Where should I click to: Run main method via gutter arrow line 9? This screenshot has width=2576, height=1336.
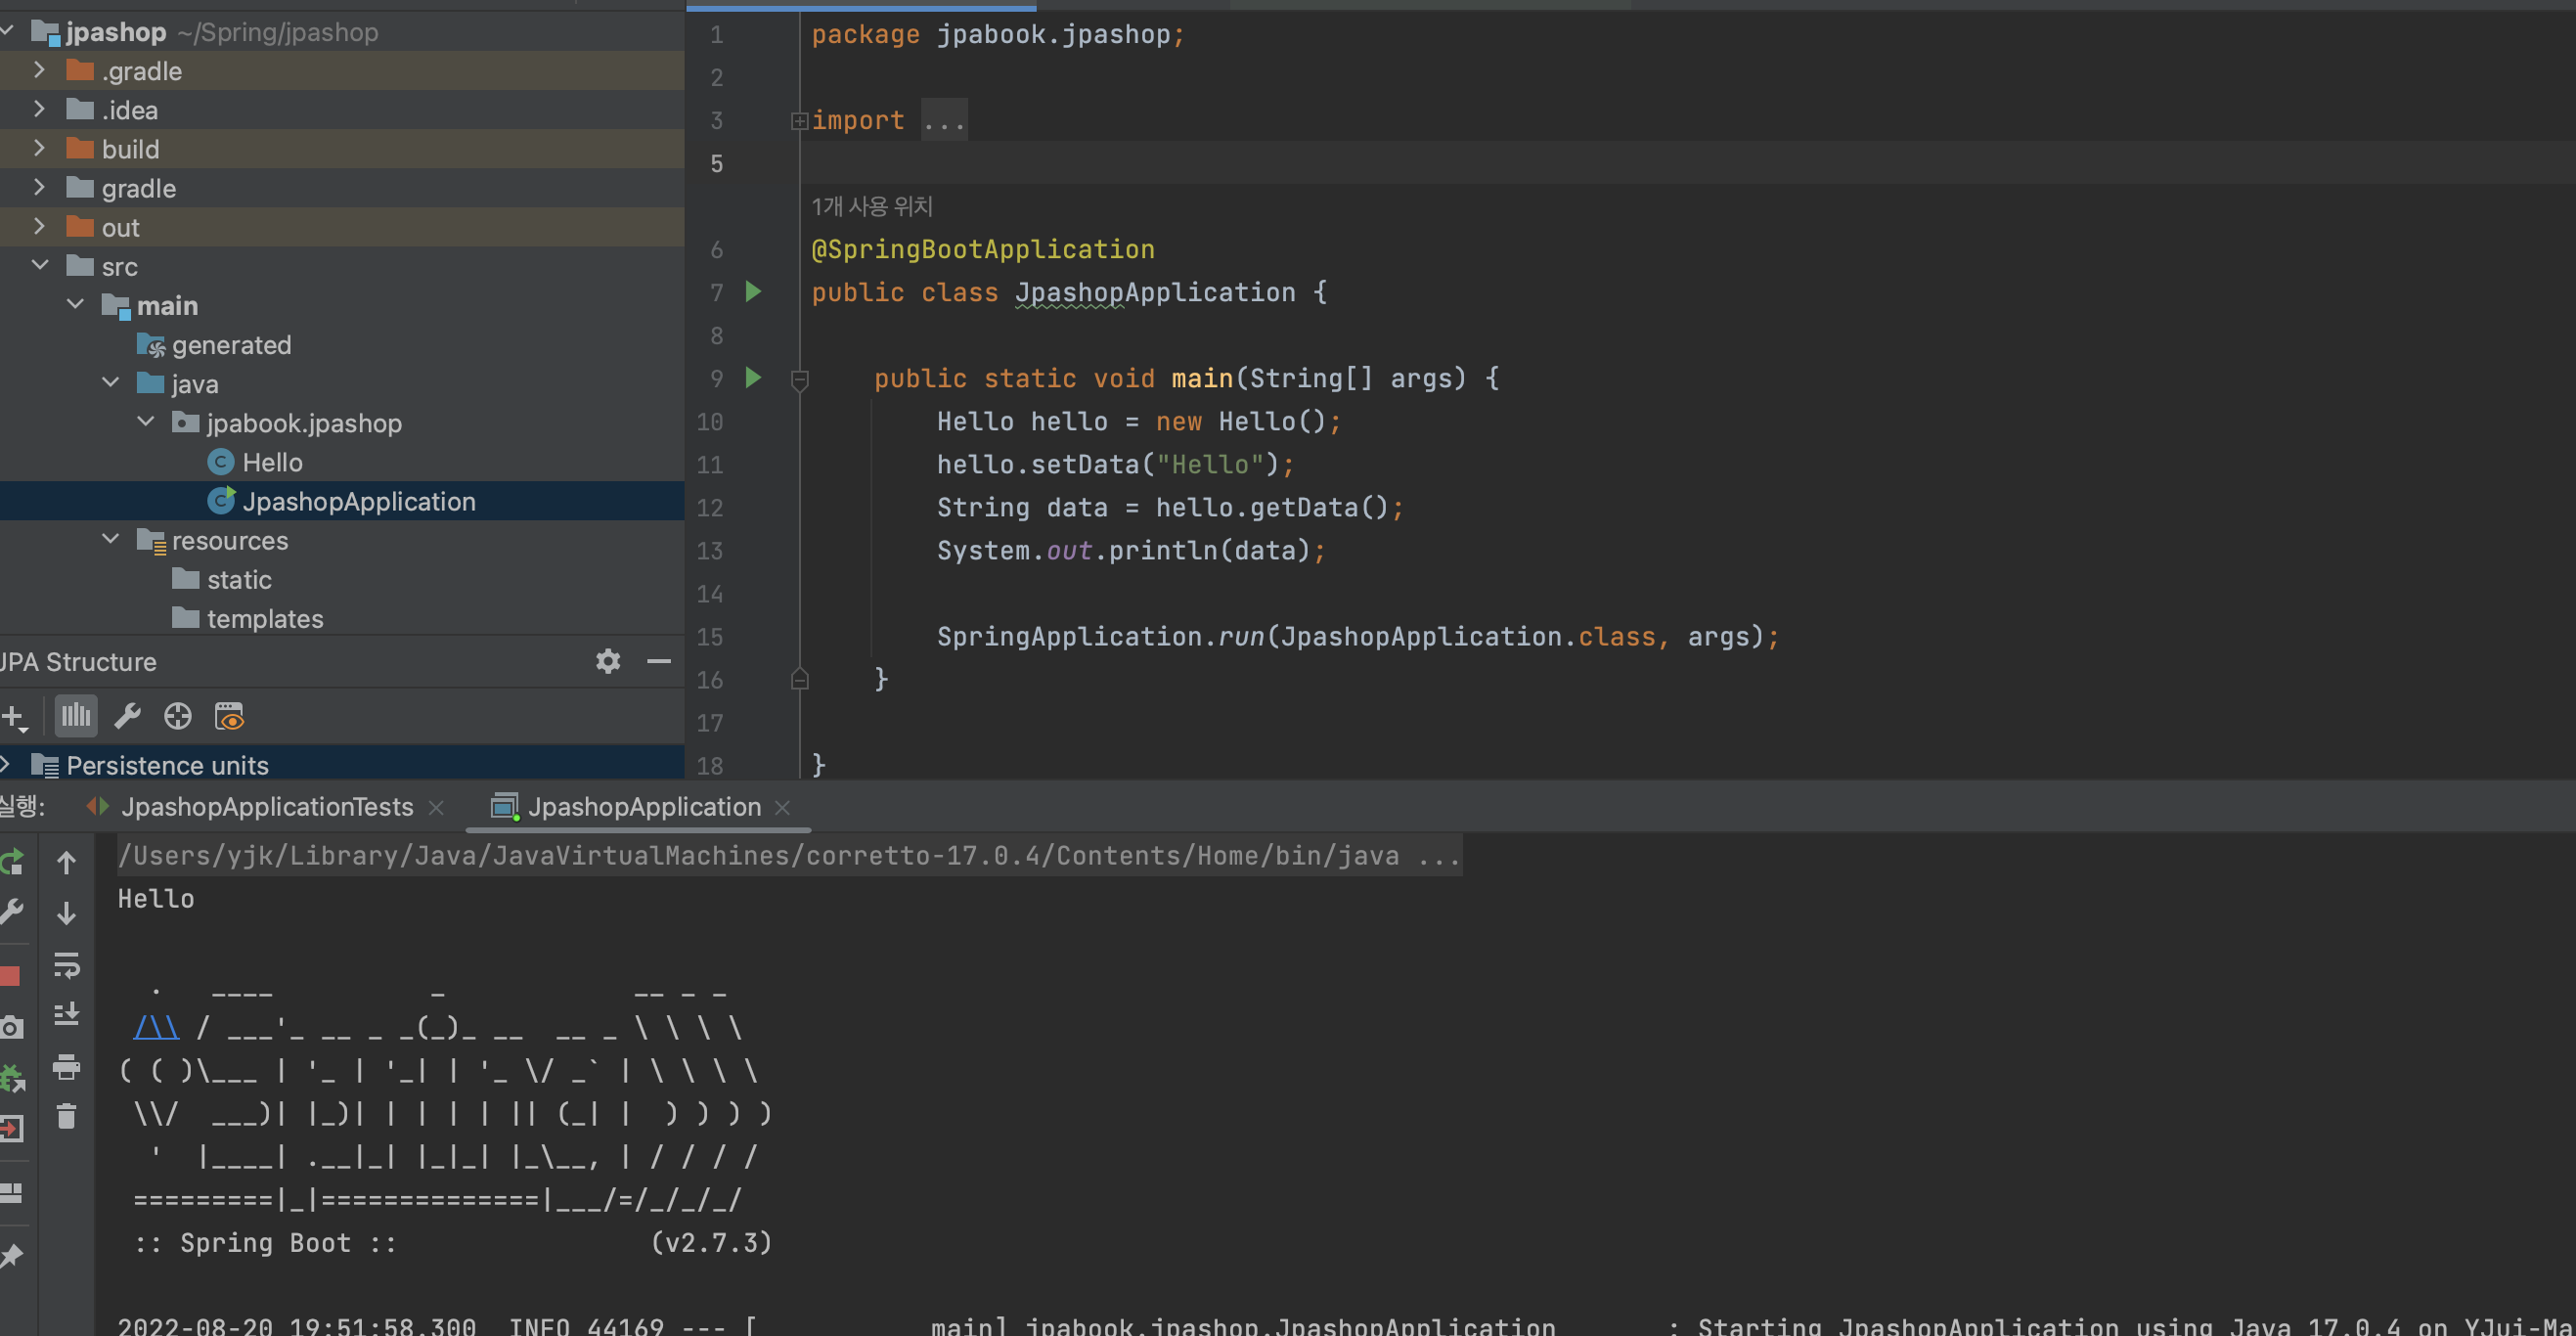[x=753, y=378]
